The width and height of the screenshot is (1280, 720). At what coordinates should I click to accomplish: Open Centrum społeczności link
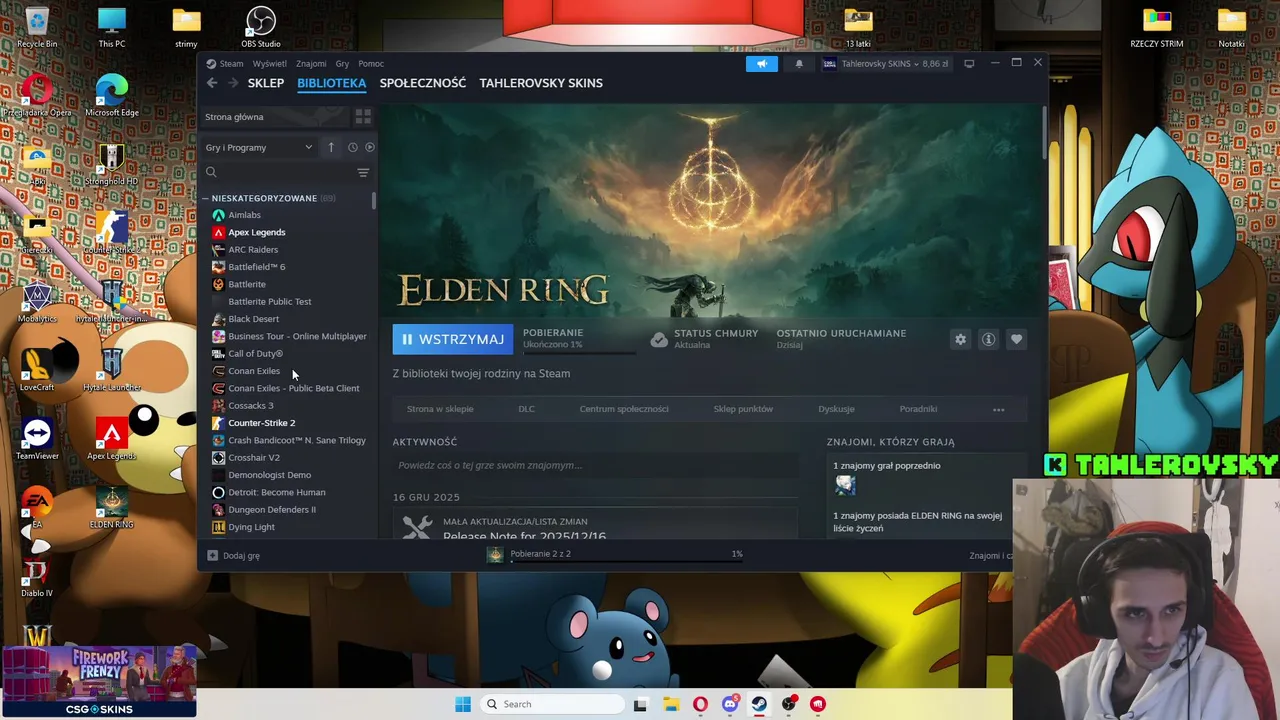(624, 409)
